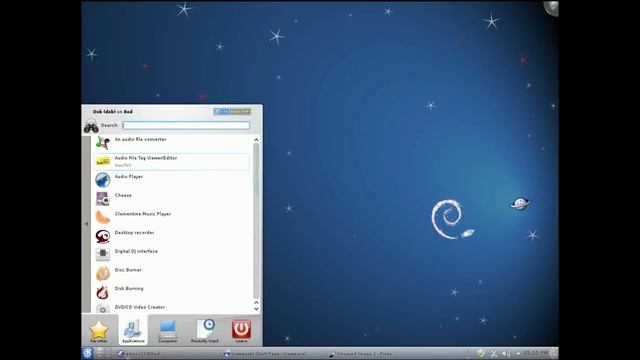Expand hidden system tray icons arrow

pyautogui.click(x=518, y=353)
